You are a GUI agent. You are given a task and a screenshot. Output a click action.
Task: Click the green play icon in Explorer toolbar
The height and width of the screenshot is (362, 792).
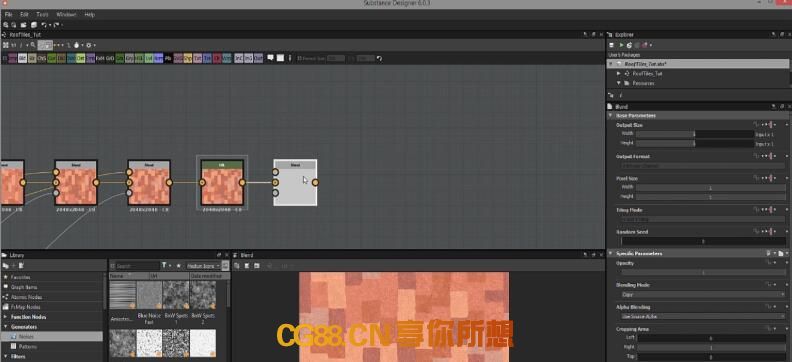[622, 45]
